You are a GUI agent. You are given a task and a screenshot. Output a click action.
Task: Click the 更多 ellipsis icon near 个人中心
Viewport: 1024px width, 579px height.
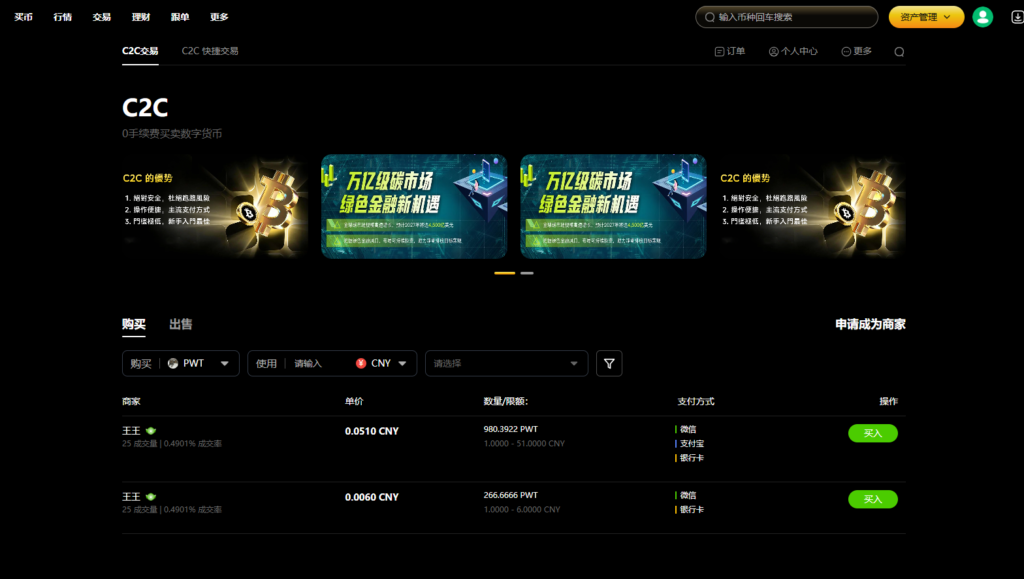[846, 50]
